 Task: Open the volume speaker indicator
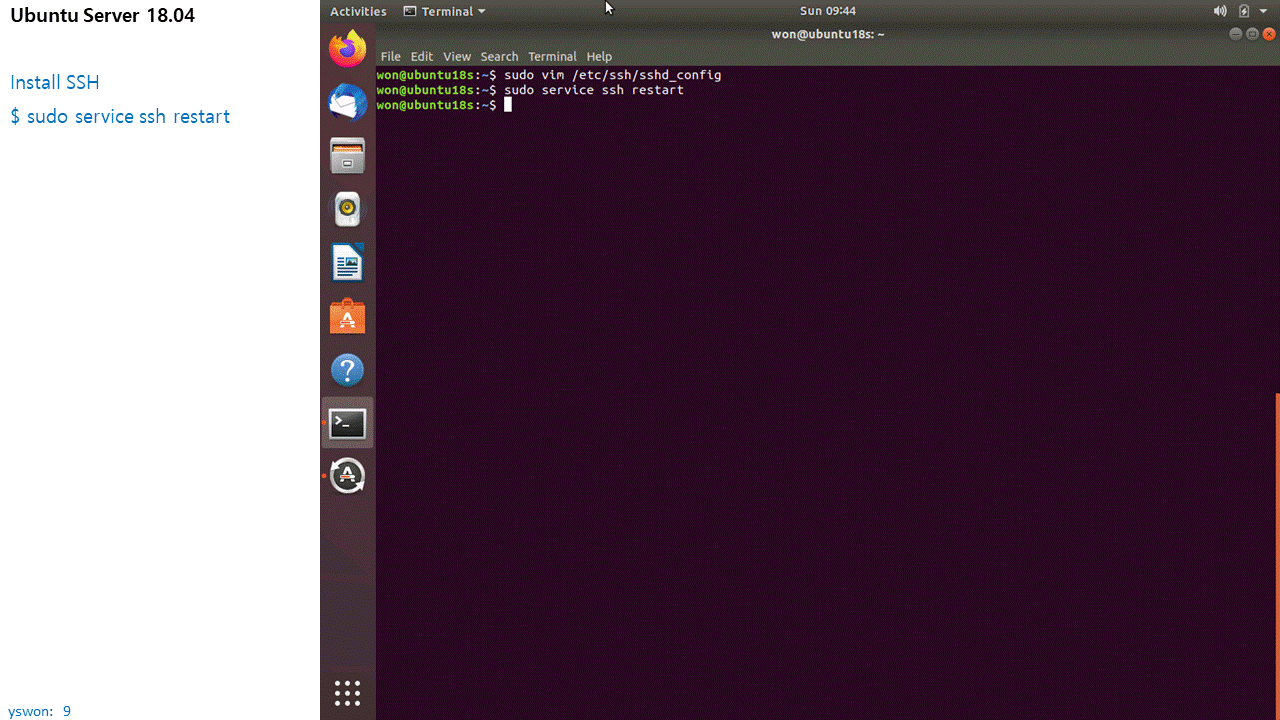click(1220, 11)
